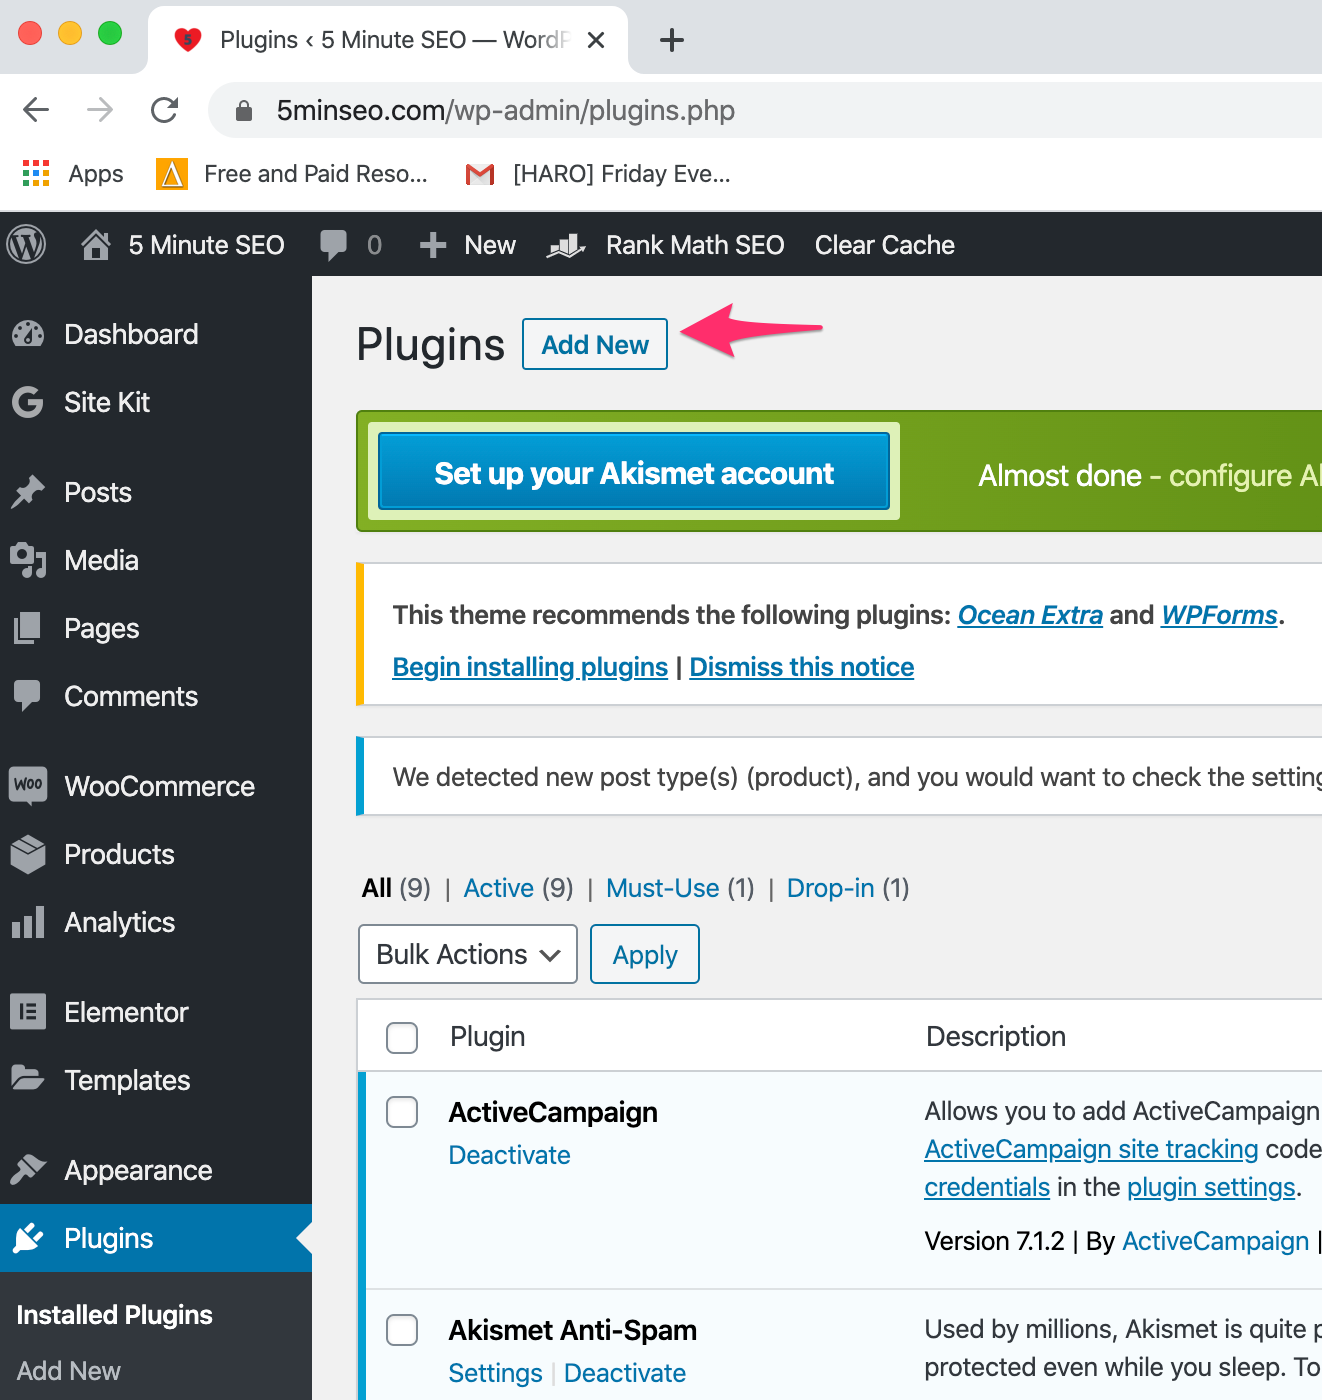Click the Add New button beside Plugins heading
Image resolution: width=1322 pixels, height=1400 pixels.
tap(595, 344)
